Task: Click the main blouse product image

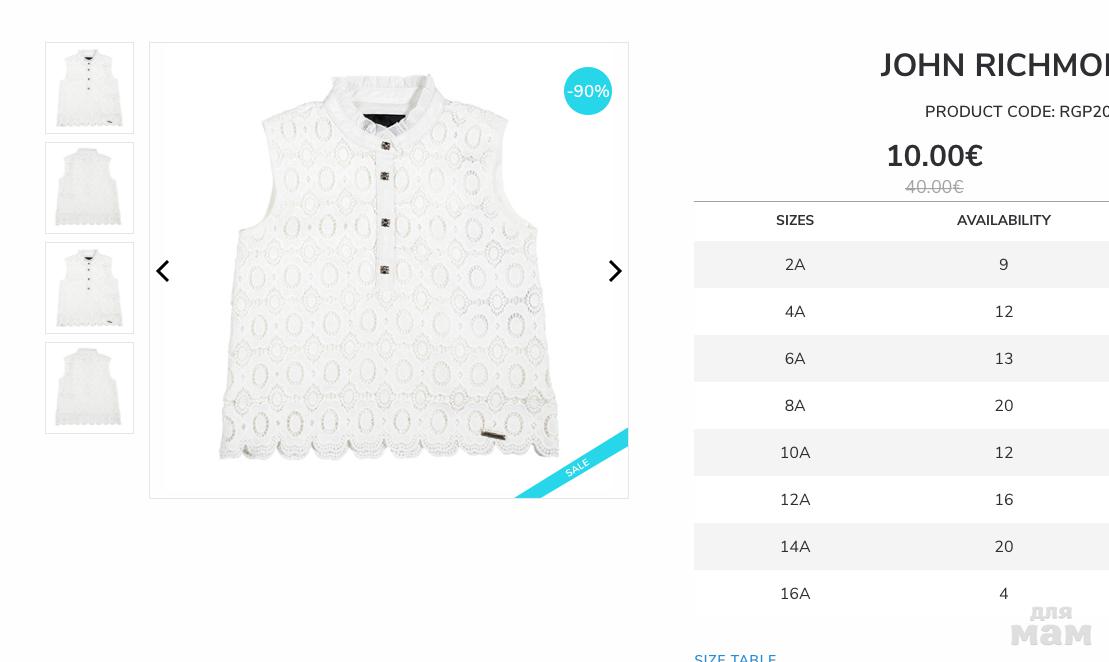Action: click(388, 270)
